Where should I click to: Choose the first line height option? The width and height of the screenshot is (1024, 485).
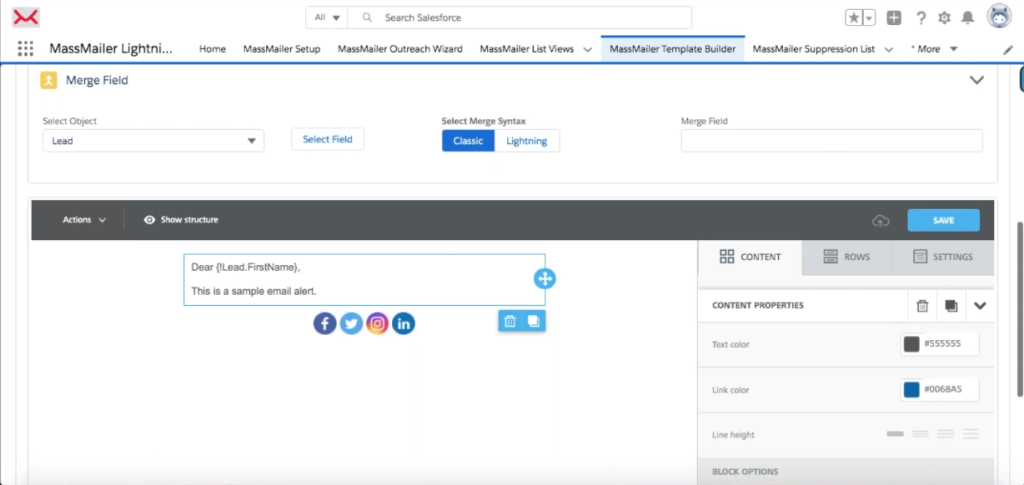click(x=895, y=434)
